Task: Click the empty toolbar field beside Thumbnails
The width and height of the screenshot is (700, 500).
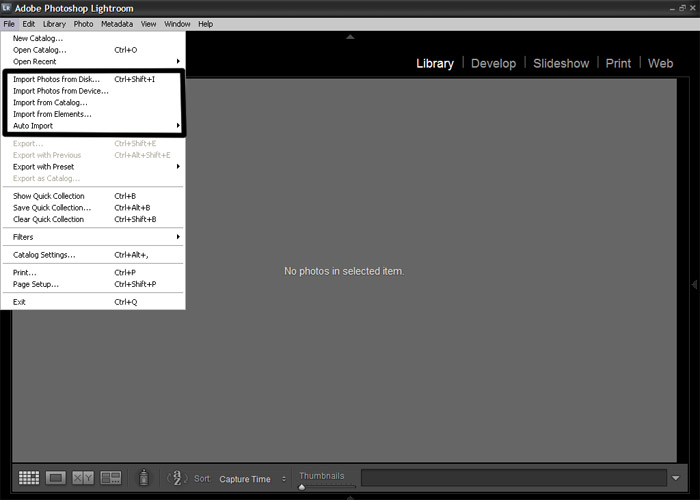Action: 513,478
